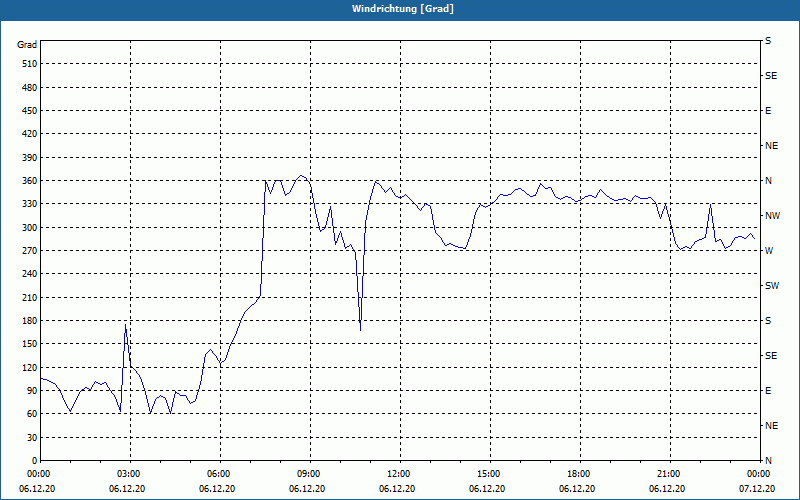This screenshot has width=800, height=500.
Task: Click the 06:00 time label
Action: (x=219, y=474)
